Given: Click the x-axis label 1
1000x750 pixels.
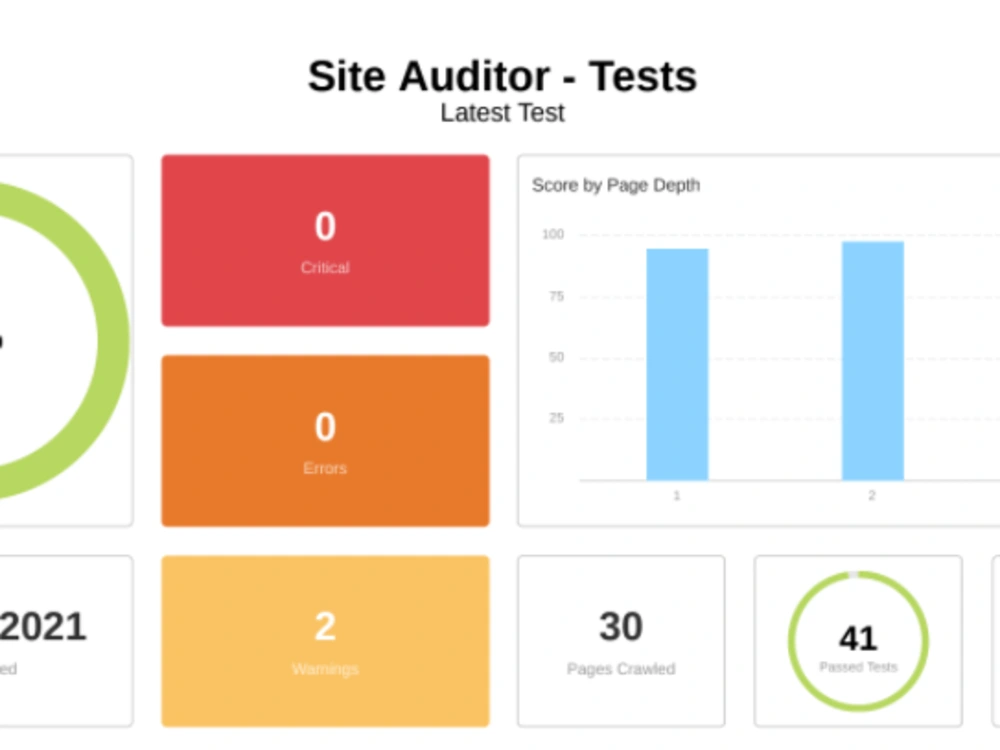Looking at the screenshot, I should (x=677, y=496).
